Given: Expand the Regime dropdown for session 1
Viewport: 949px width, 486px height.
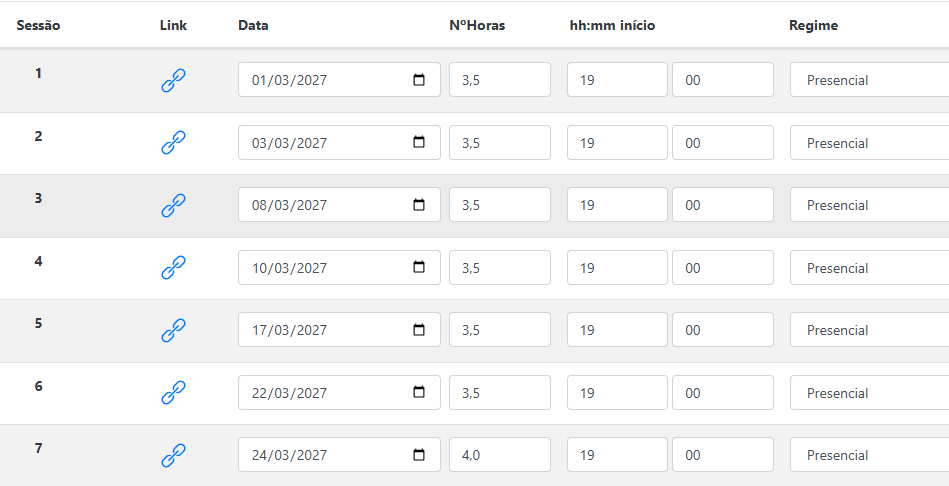Looking at the screenshot, I should coord(870,80).
